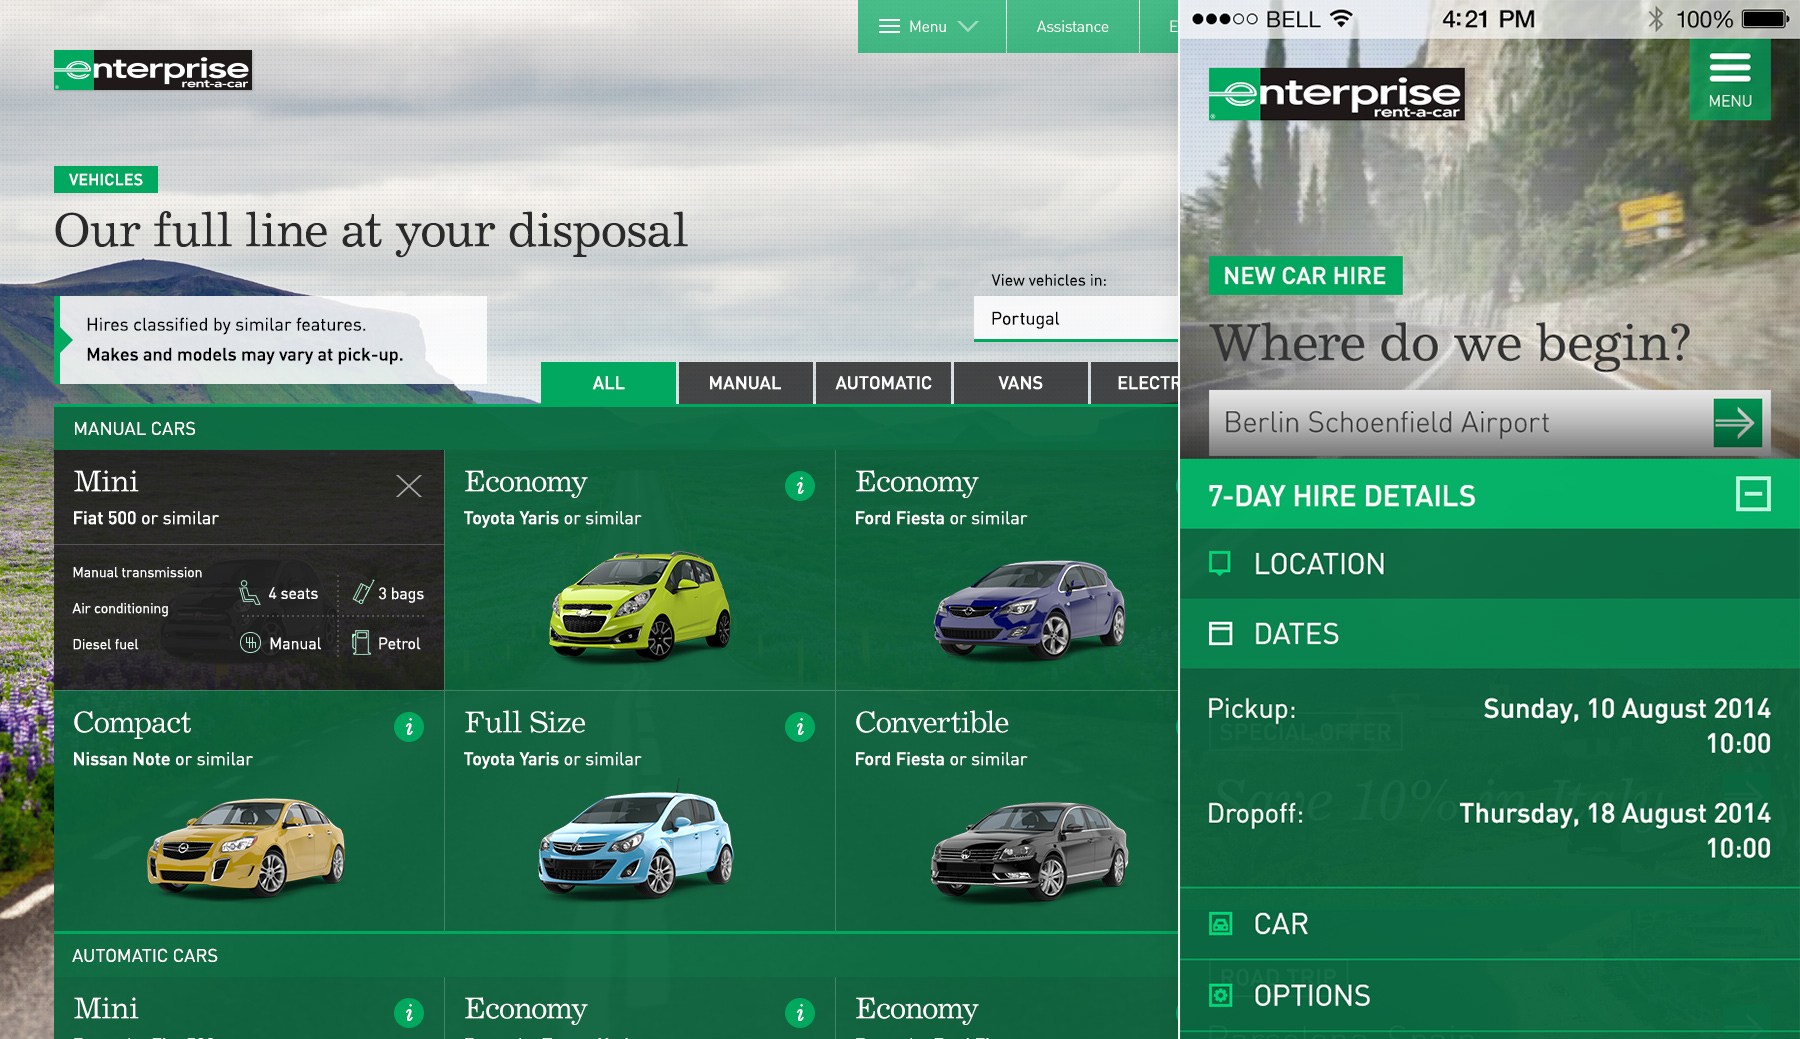Click the Berlin Schoenfield Airport location field
The height and width of the screenshot is (1039, 1800).
pos(1460,423)
